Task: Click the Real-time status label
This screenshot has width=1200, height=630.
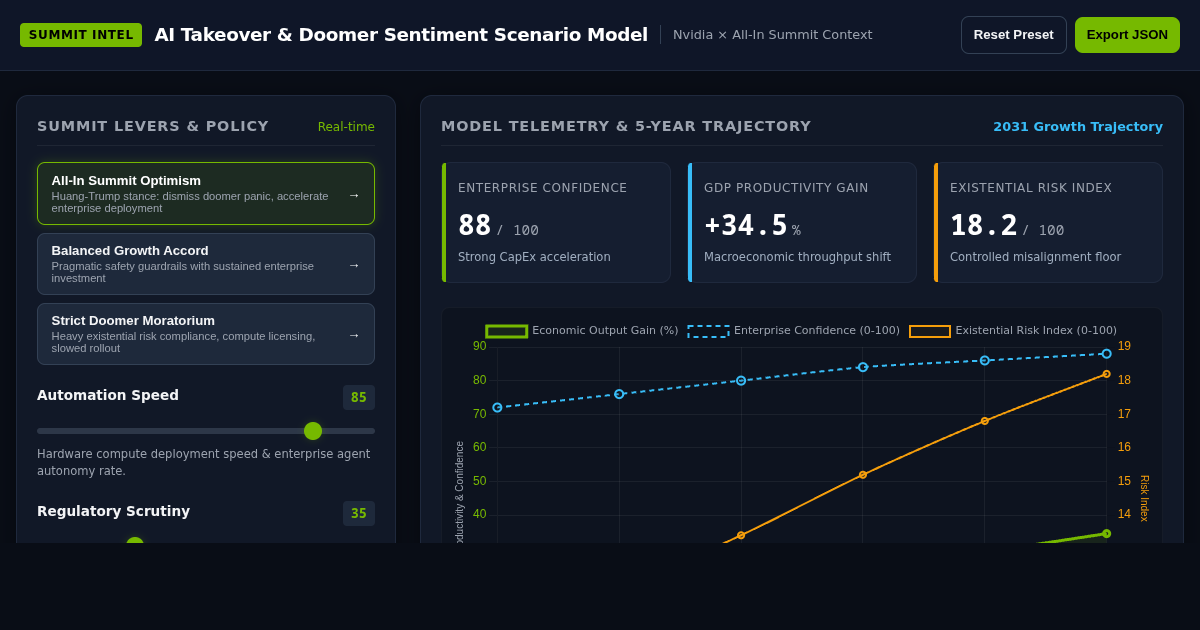Action: (346, 127)
